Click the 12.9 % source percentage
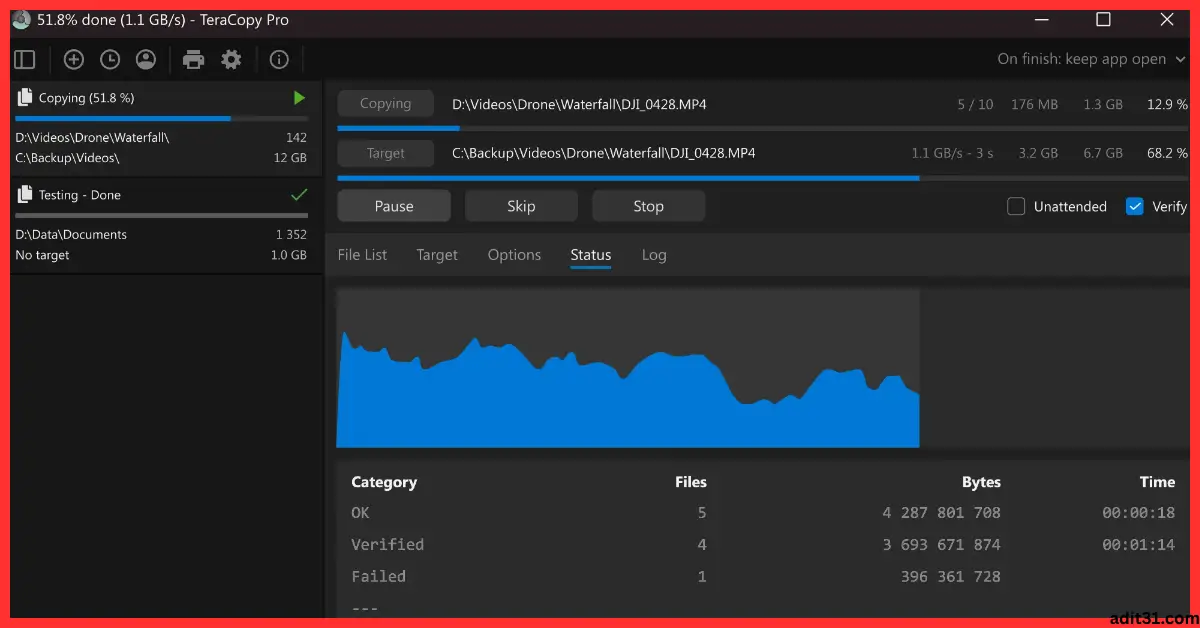 pos(1167,104)
